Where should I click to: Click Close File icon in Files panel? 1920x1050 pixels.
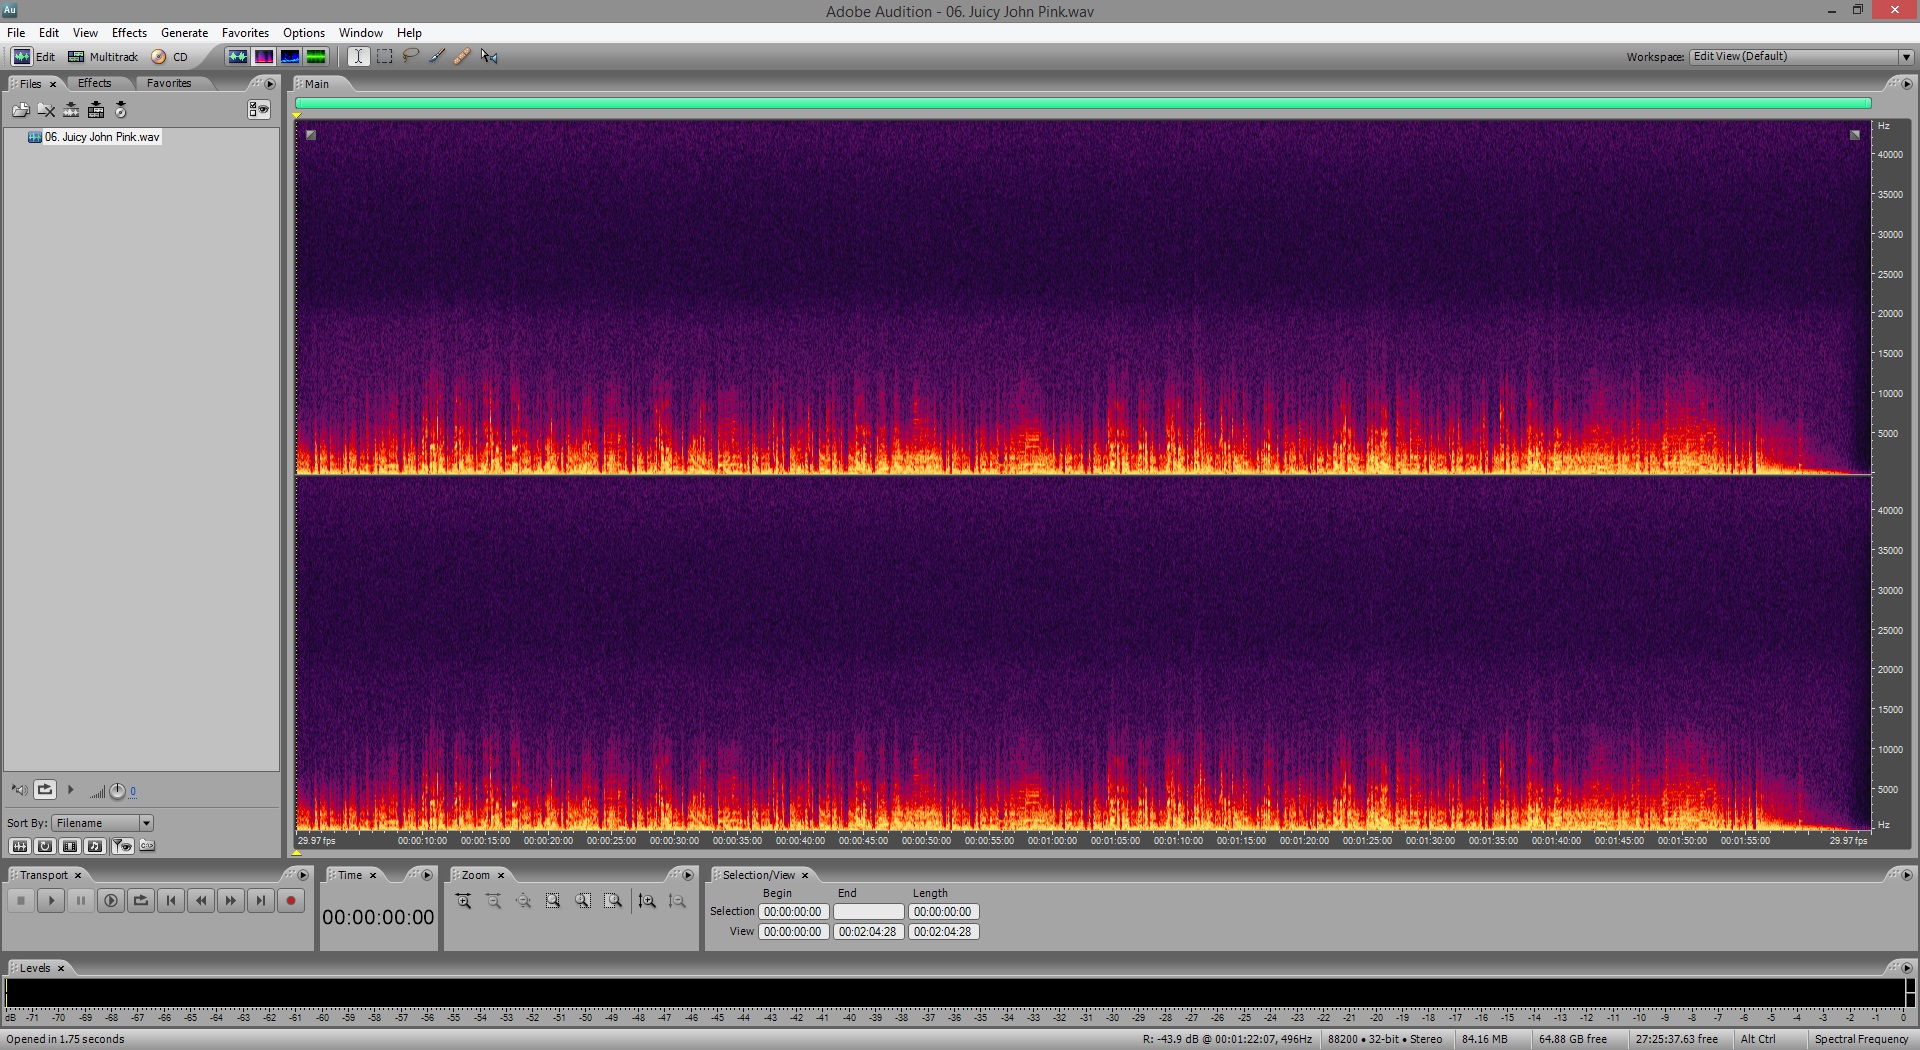coord(46,110)
